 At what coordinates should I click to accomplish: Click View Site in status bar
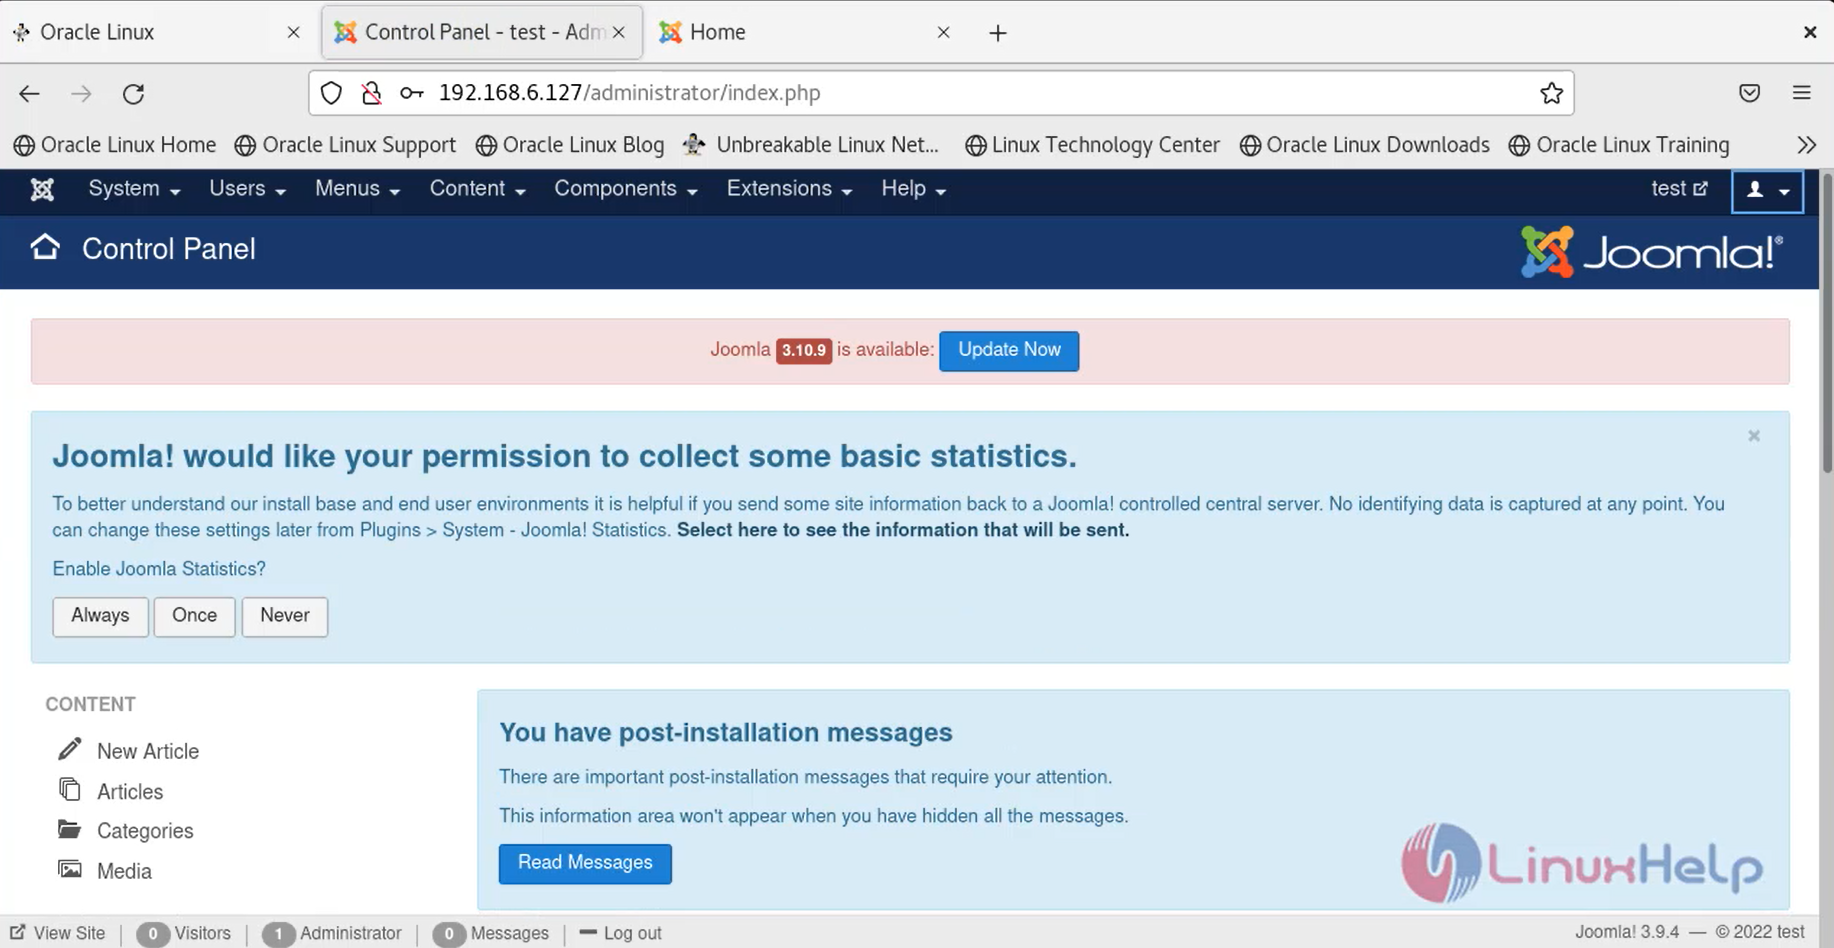click(58, 933)
